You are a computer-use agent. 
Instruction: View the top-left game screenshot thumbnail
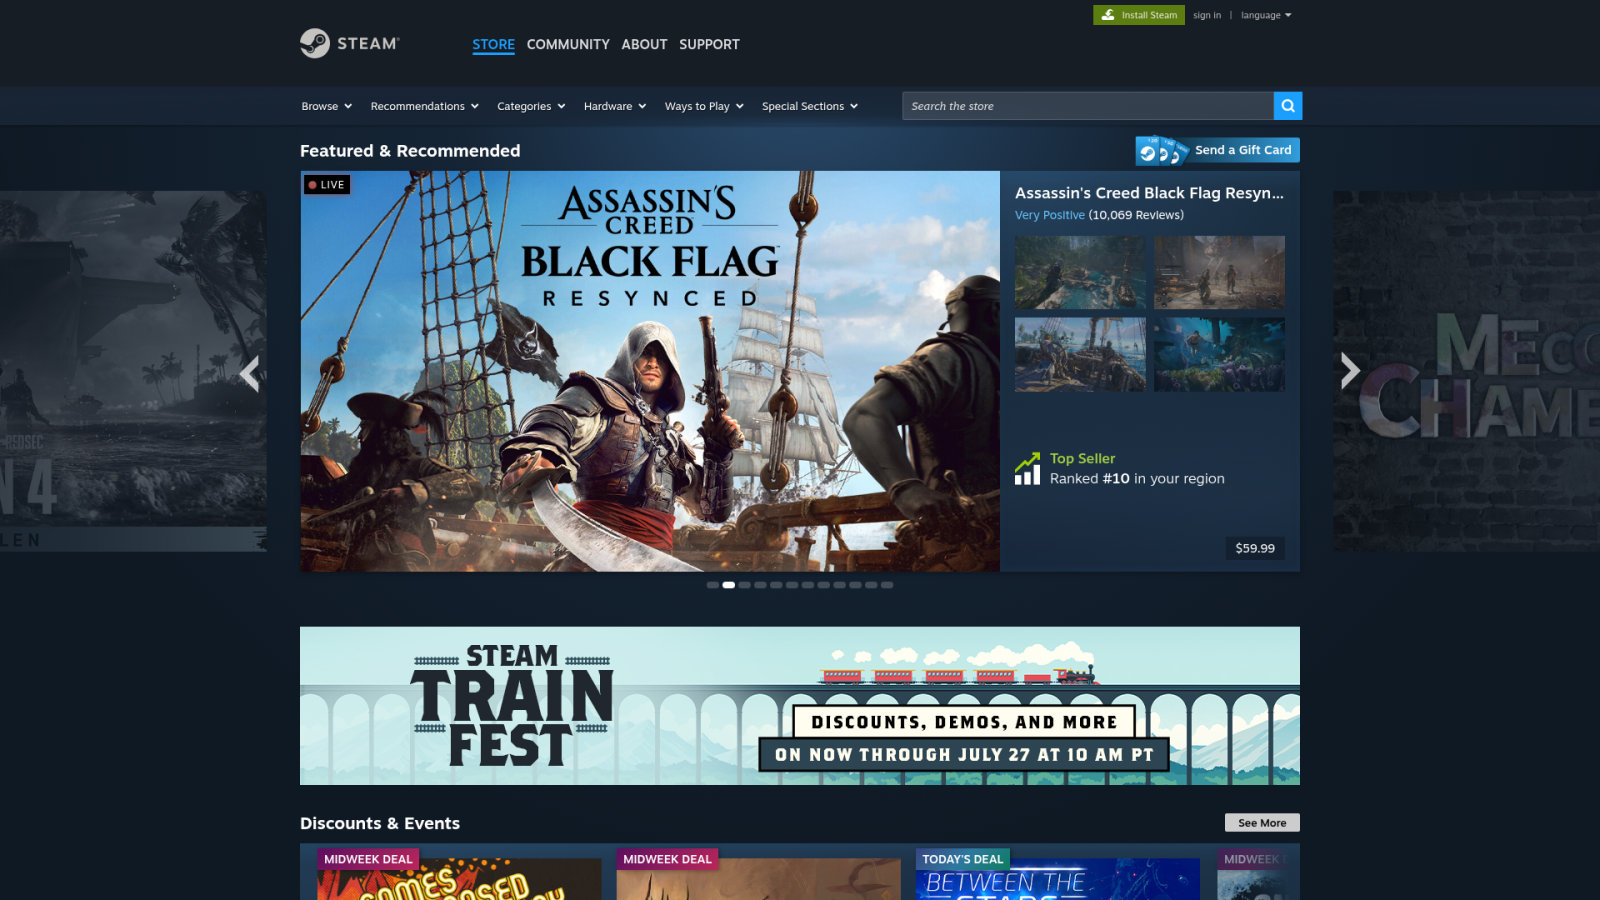pyautogui.click(x=1080, y=273)
